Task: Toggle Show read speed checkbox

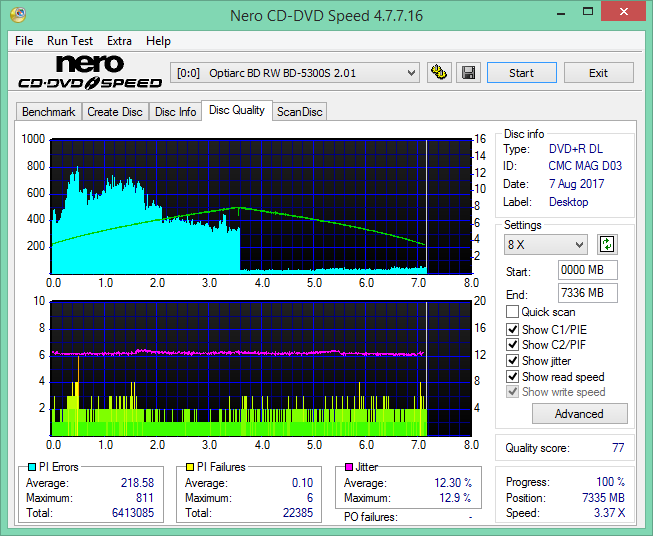Action: click(512, 376)
